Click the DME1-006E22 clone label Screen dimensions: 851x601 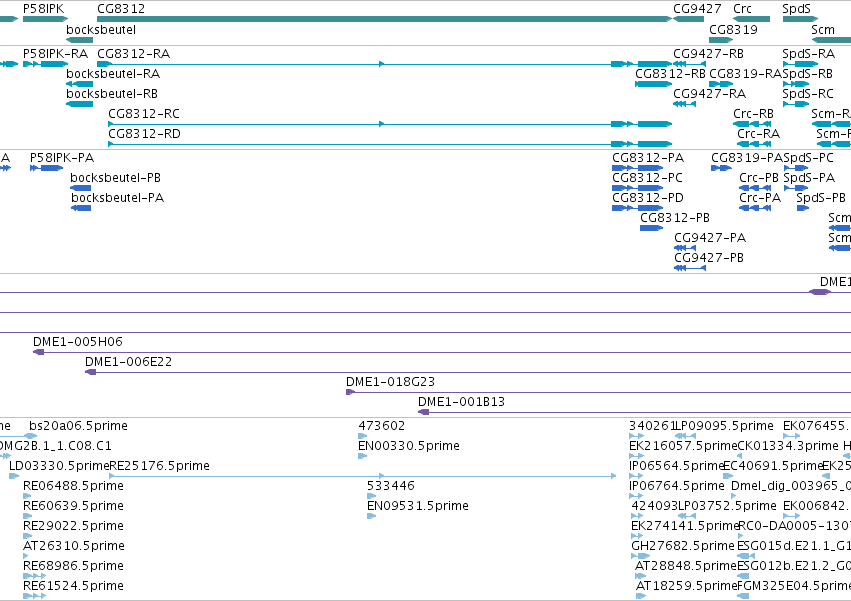(x=128, y=362)
